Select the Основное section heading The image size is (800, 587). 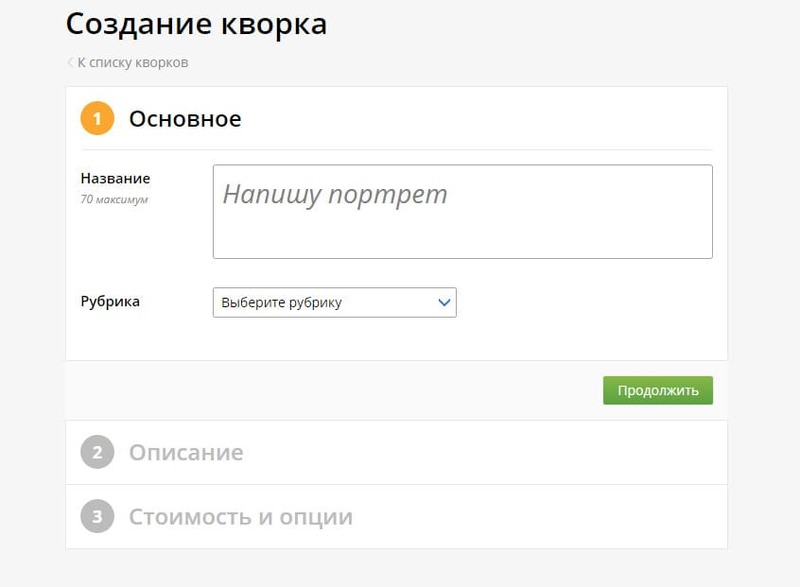pos(185,119)
